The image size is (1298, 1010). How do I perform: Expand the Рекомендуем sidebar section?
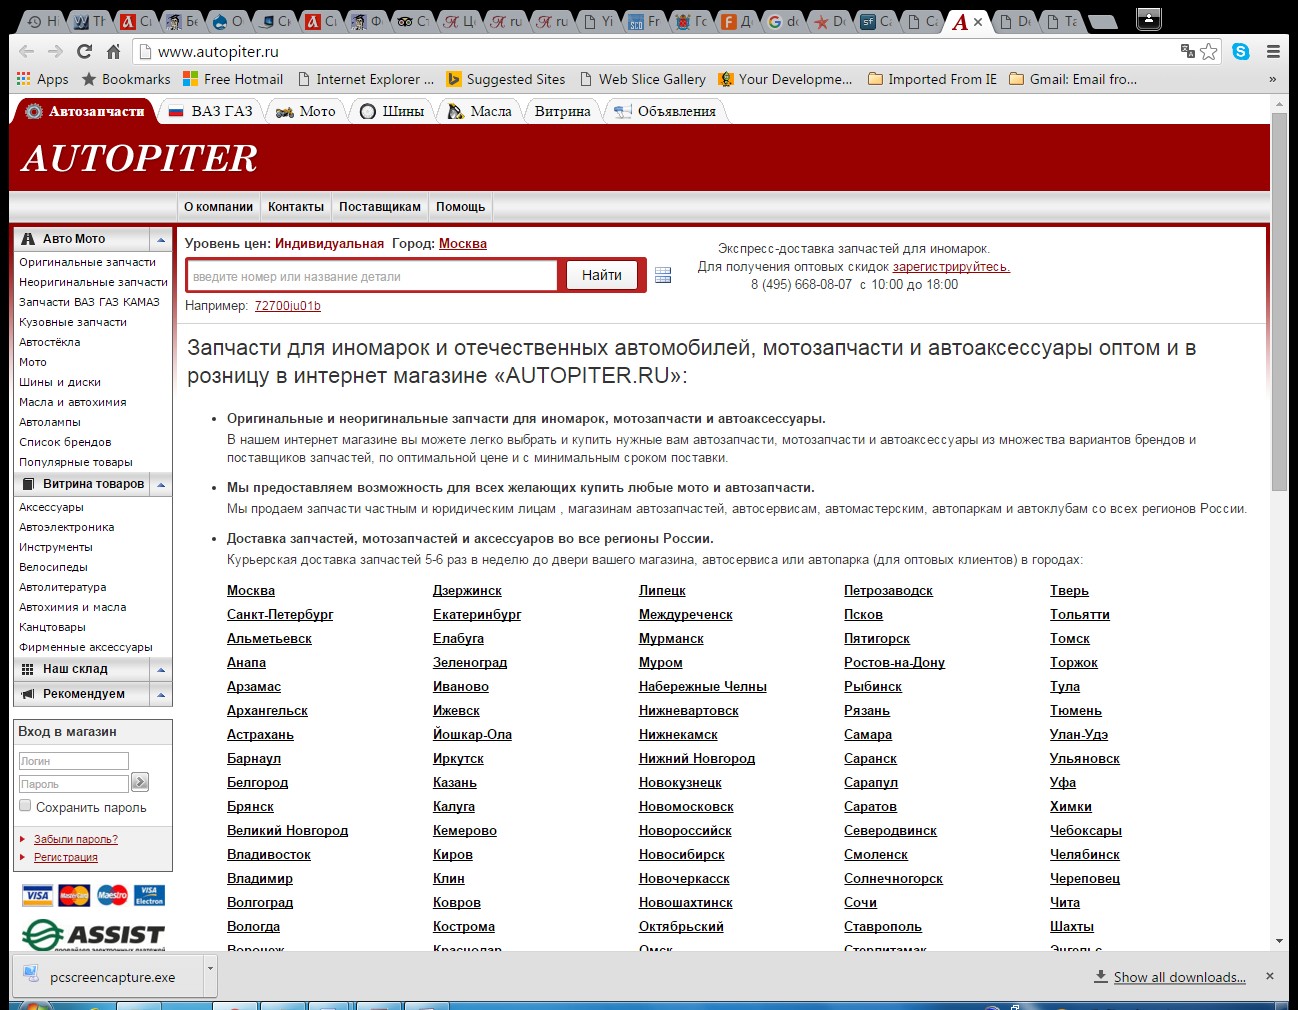click(x=160, y=694)
